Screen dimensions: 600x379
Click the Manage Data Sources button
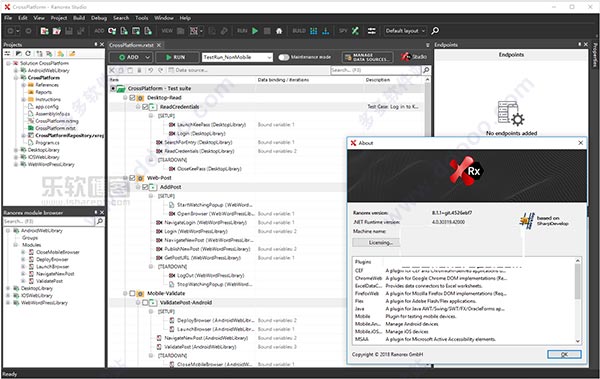367,57
